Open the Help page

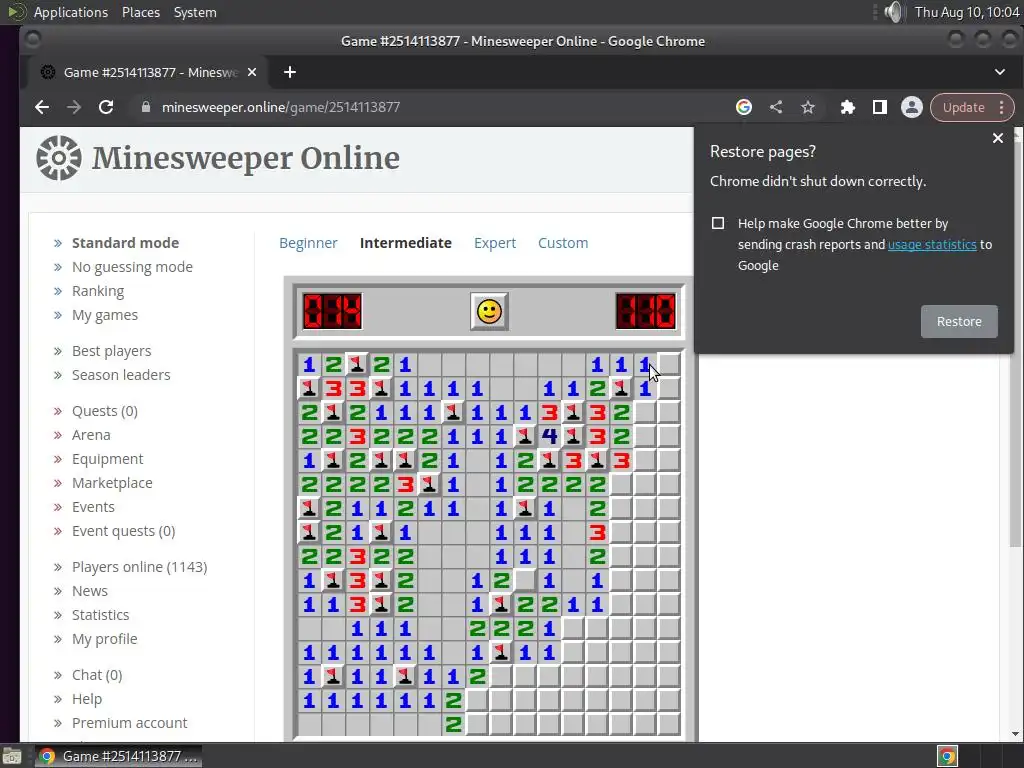tap(87, 699)
